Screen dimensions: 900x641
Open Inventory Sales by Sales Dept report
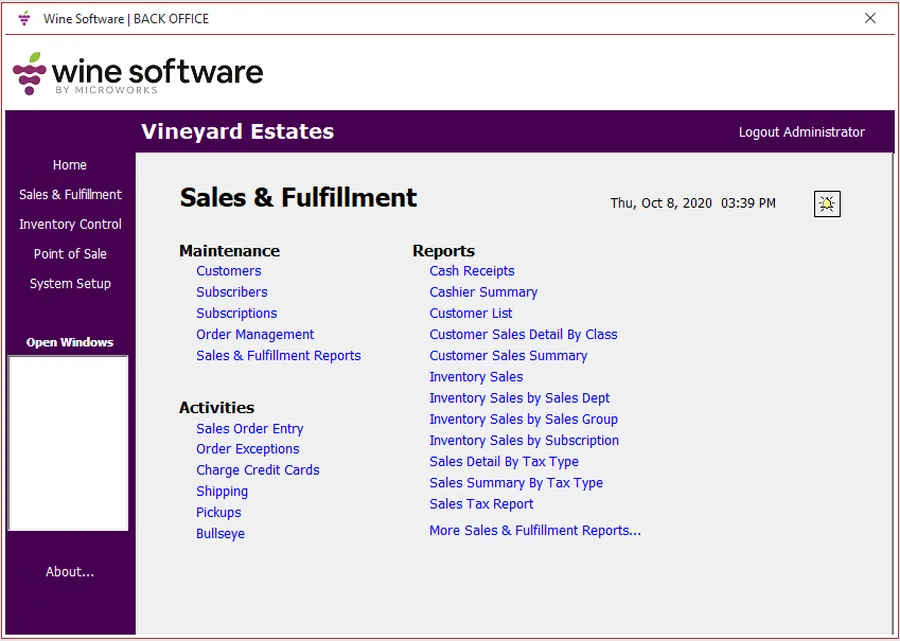(x=519, y=398)
